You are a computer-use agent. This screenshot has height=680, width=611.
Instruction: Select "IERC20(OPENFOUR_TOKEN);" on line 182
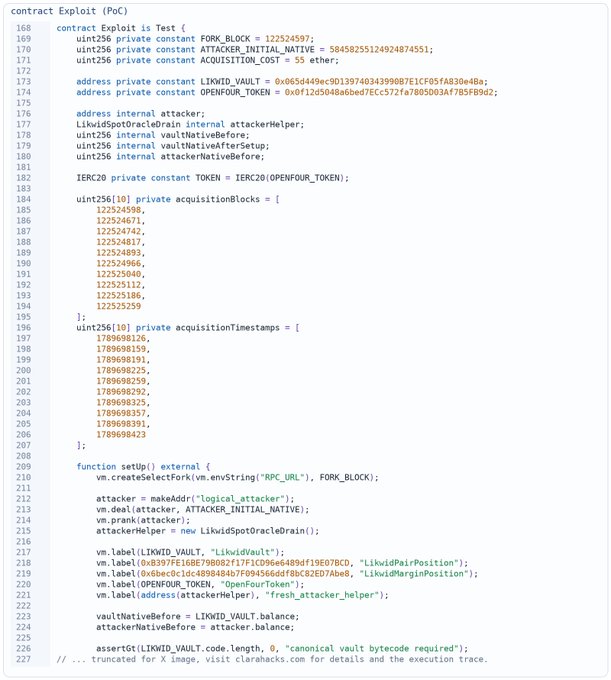click(x=292, y=178)
